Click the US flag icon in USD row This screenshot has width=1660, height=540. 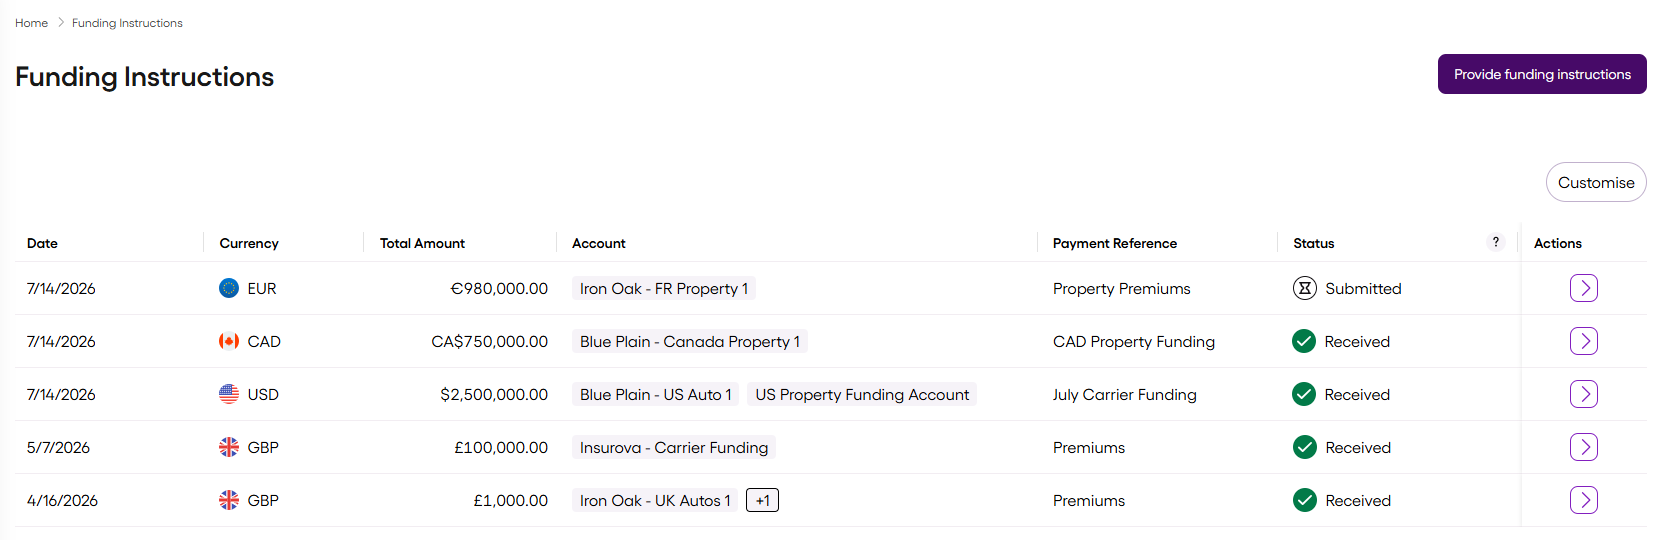[229, 394]
